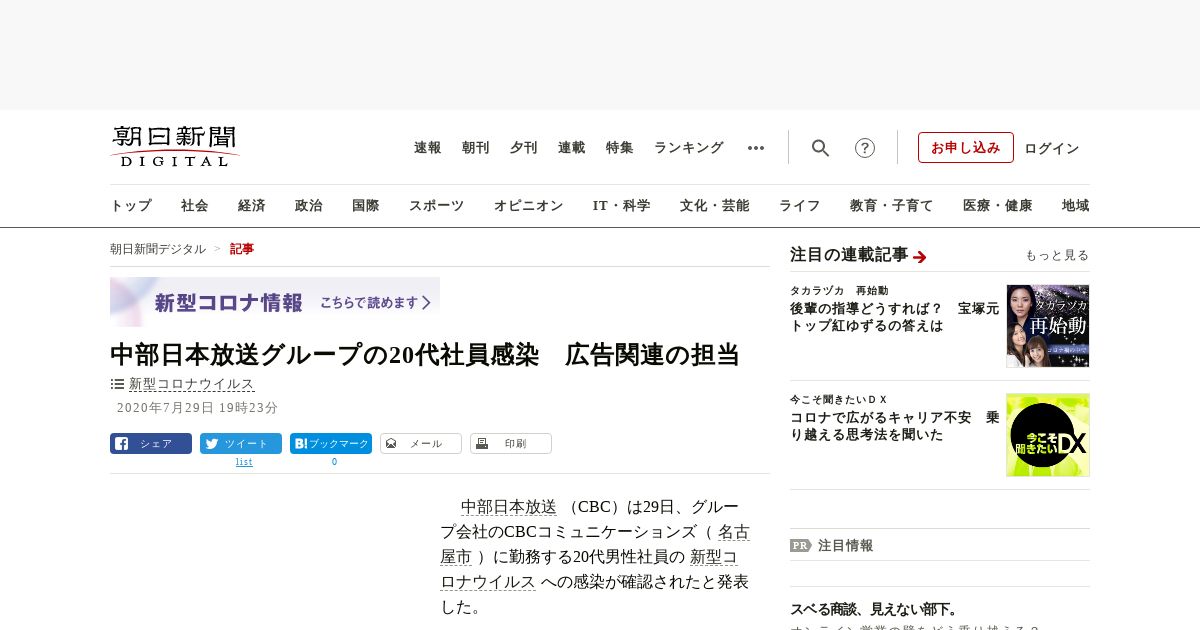The image size is (1200, 630).
Task: Open the 連載 header menu
Action: (x=572, y=148)
